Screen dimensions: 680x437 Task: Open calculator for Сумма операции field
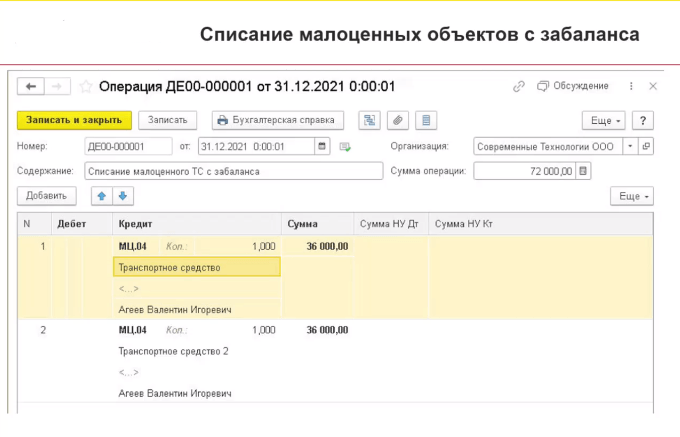(x=584, y=171)
